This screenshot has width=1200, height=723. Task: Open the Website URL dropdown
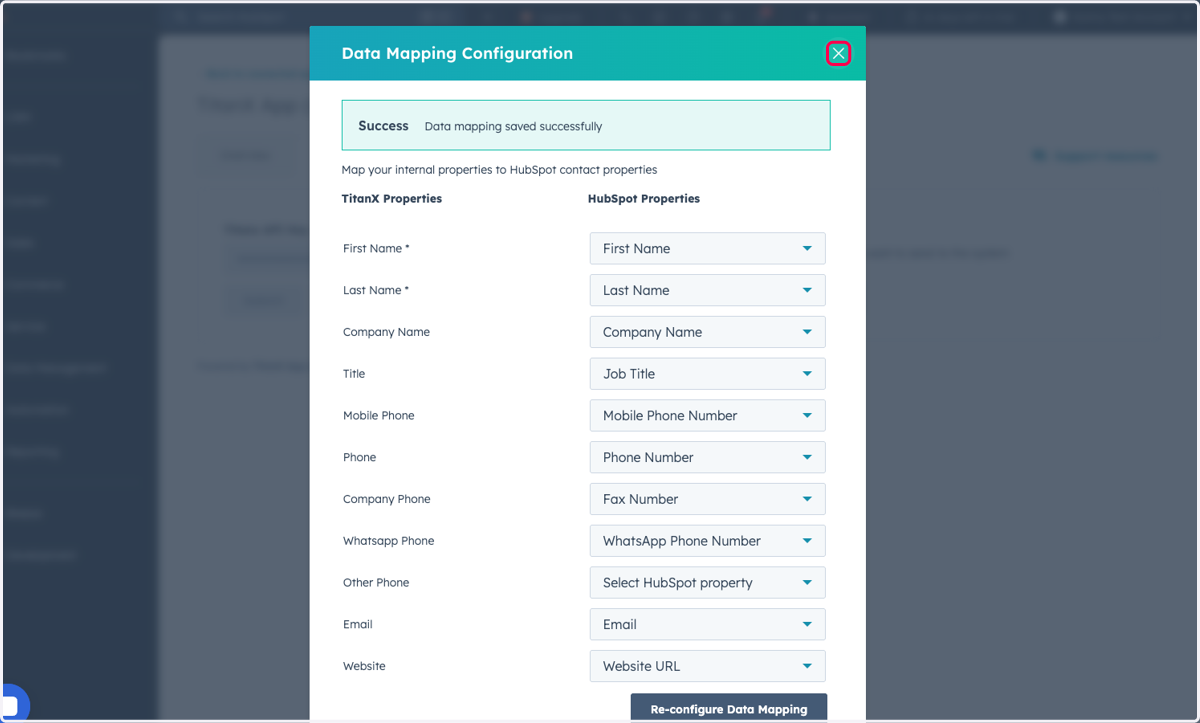pyautogui.click(x=707, y=666)
